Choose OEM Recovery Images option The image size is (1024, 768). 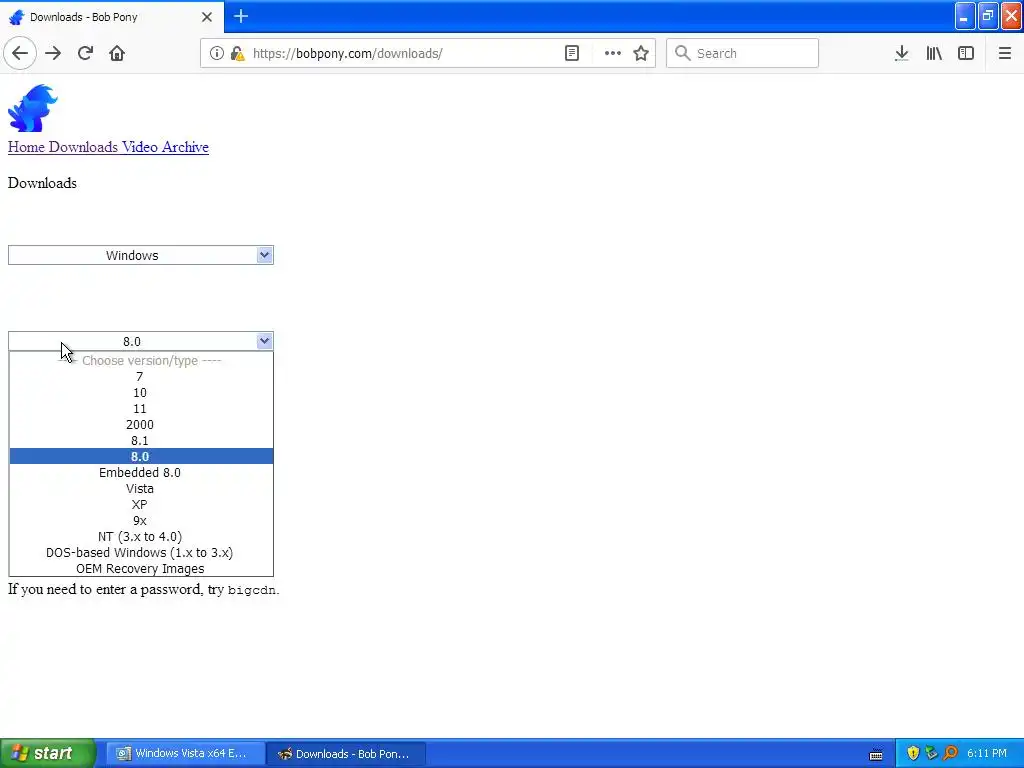(x=140, y=569)
